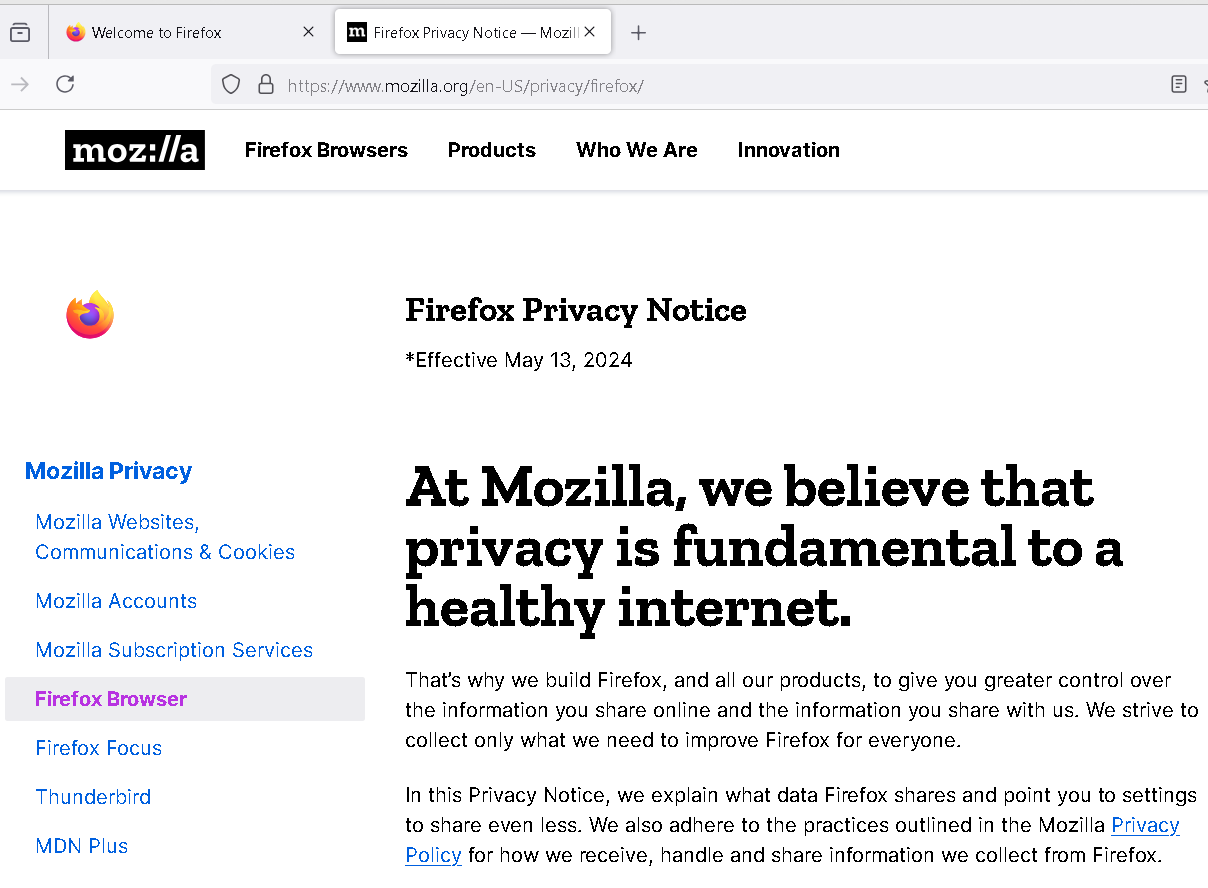Open the Who We Are menu
Screen dimensions: 1208x888
636,150
